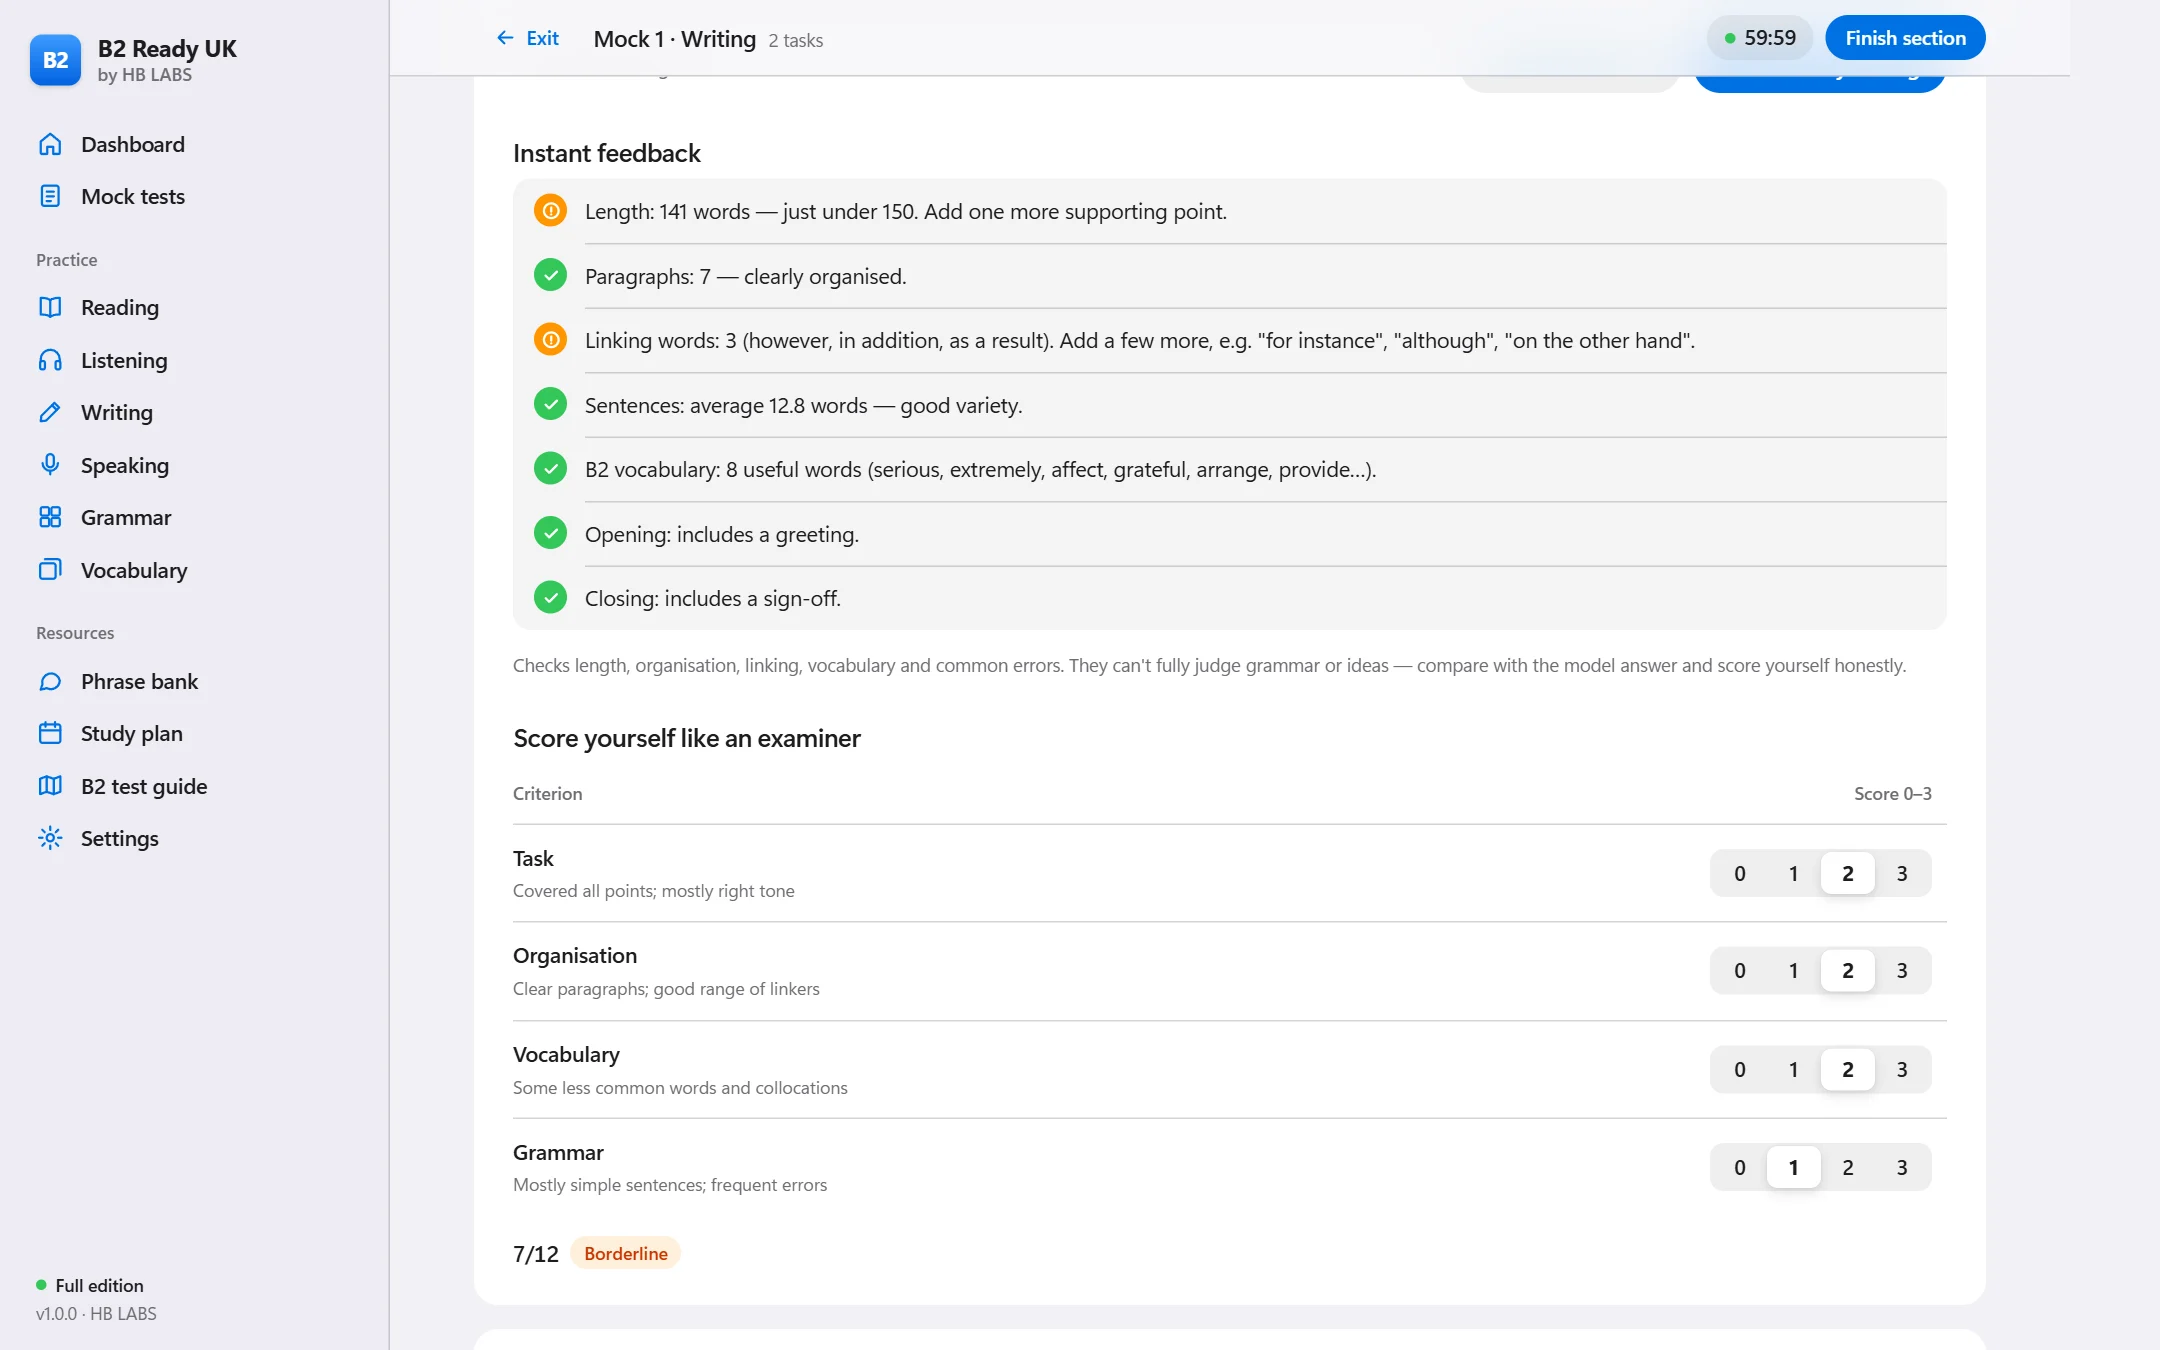
Task: Click the orange warning icon beside Length feedback
Action: 550,211
